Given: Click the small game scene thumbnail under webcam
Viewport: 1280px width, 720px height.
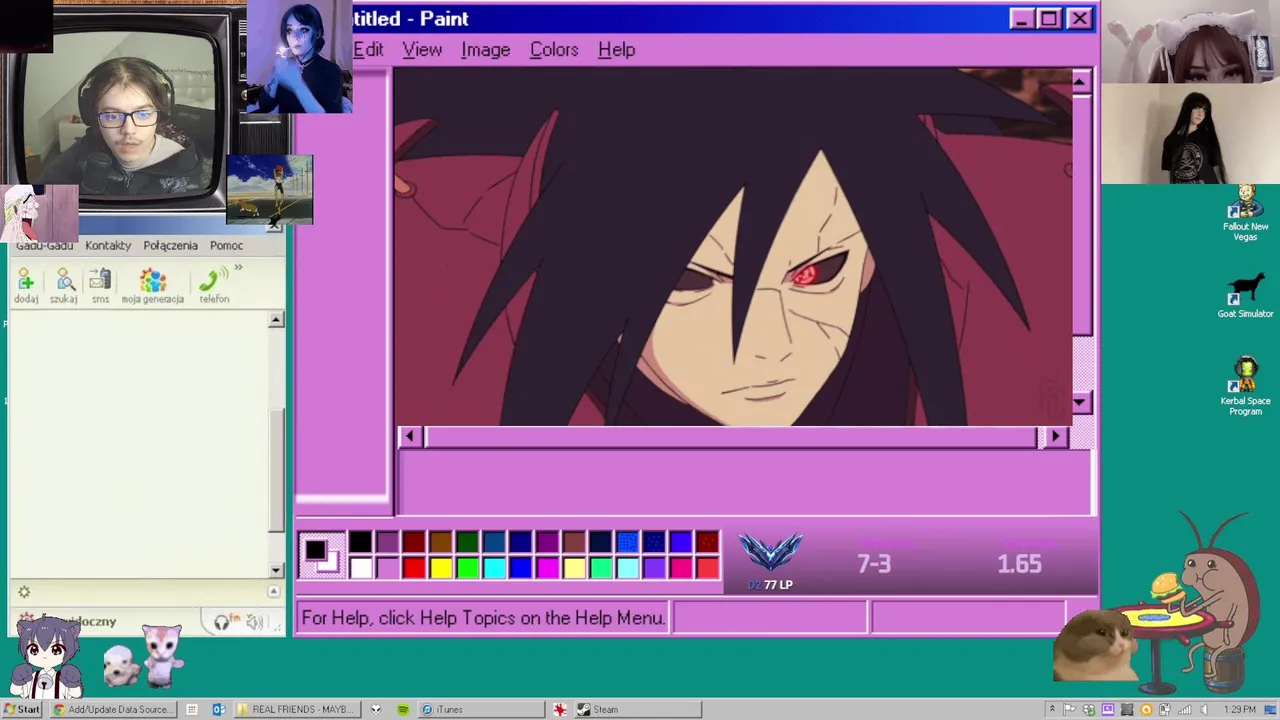Looking at the screenshot, I should click(270, 188).
